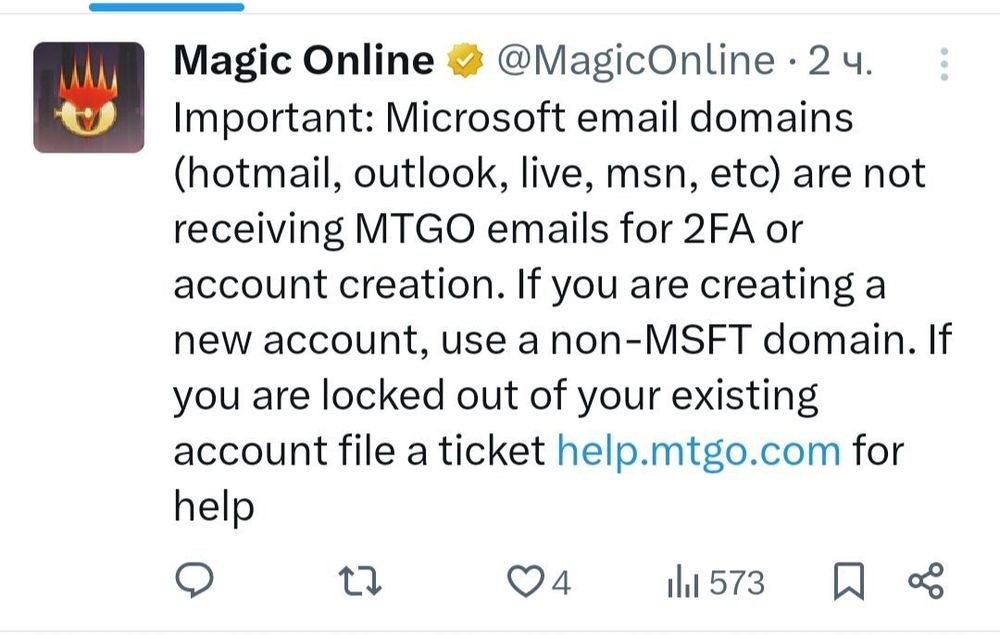Select the blue underlined active tab indicator

coord(166,6)
